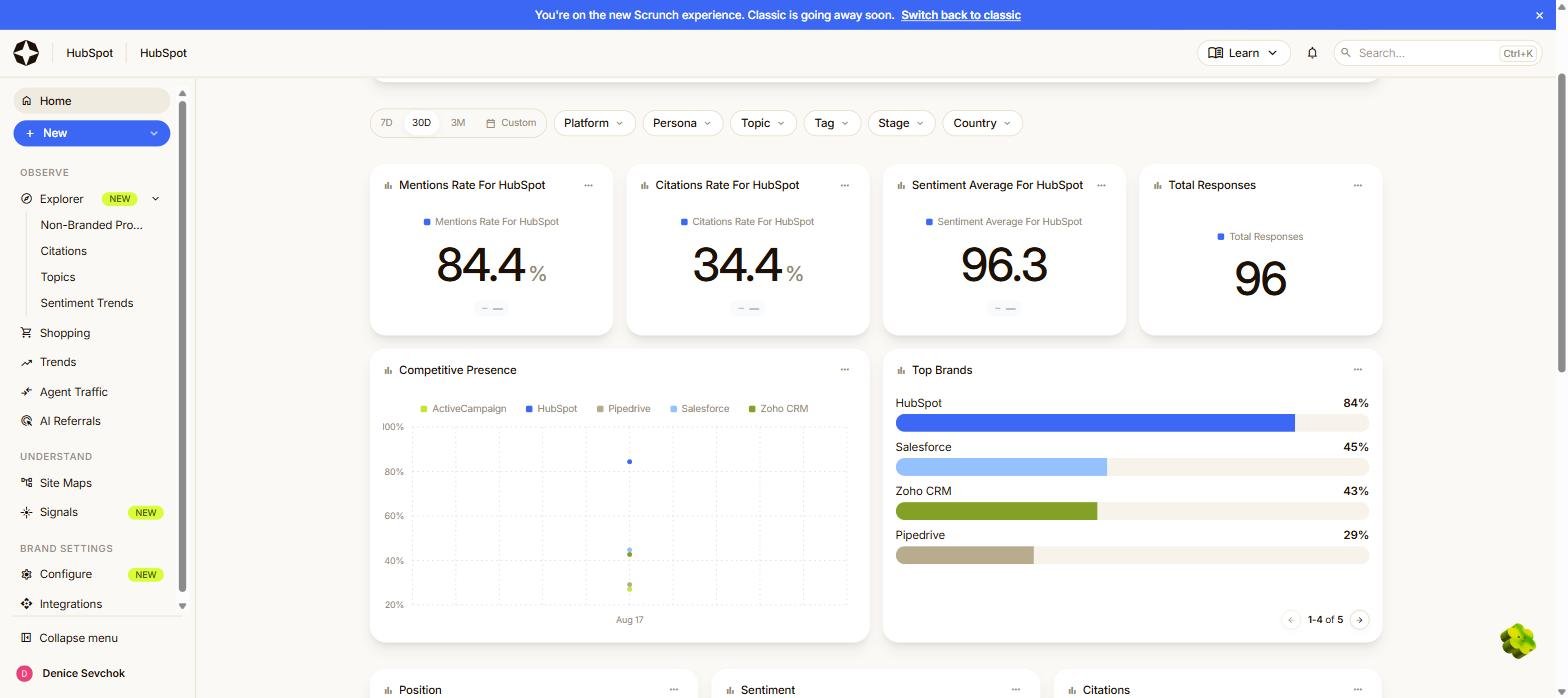1568x698 pixels.
Task: Click the second HubSpot breadcrumb
Action: pos(163,53)
